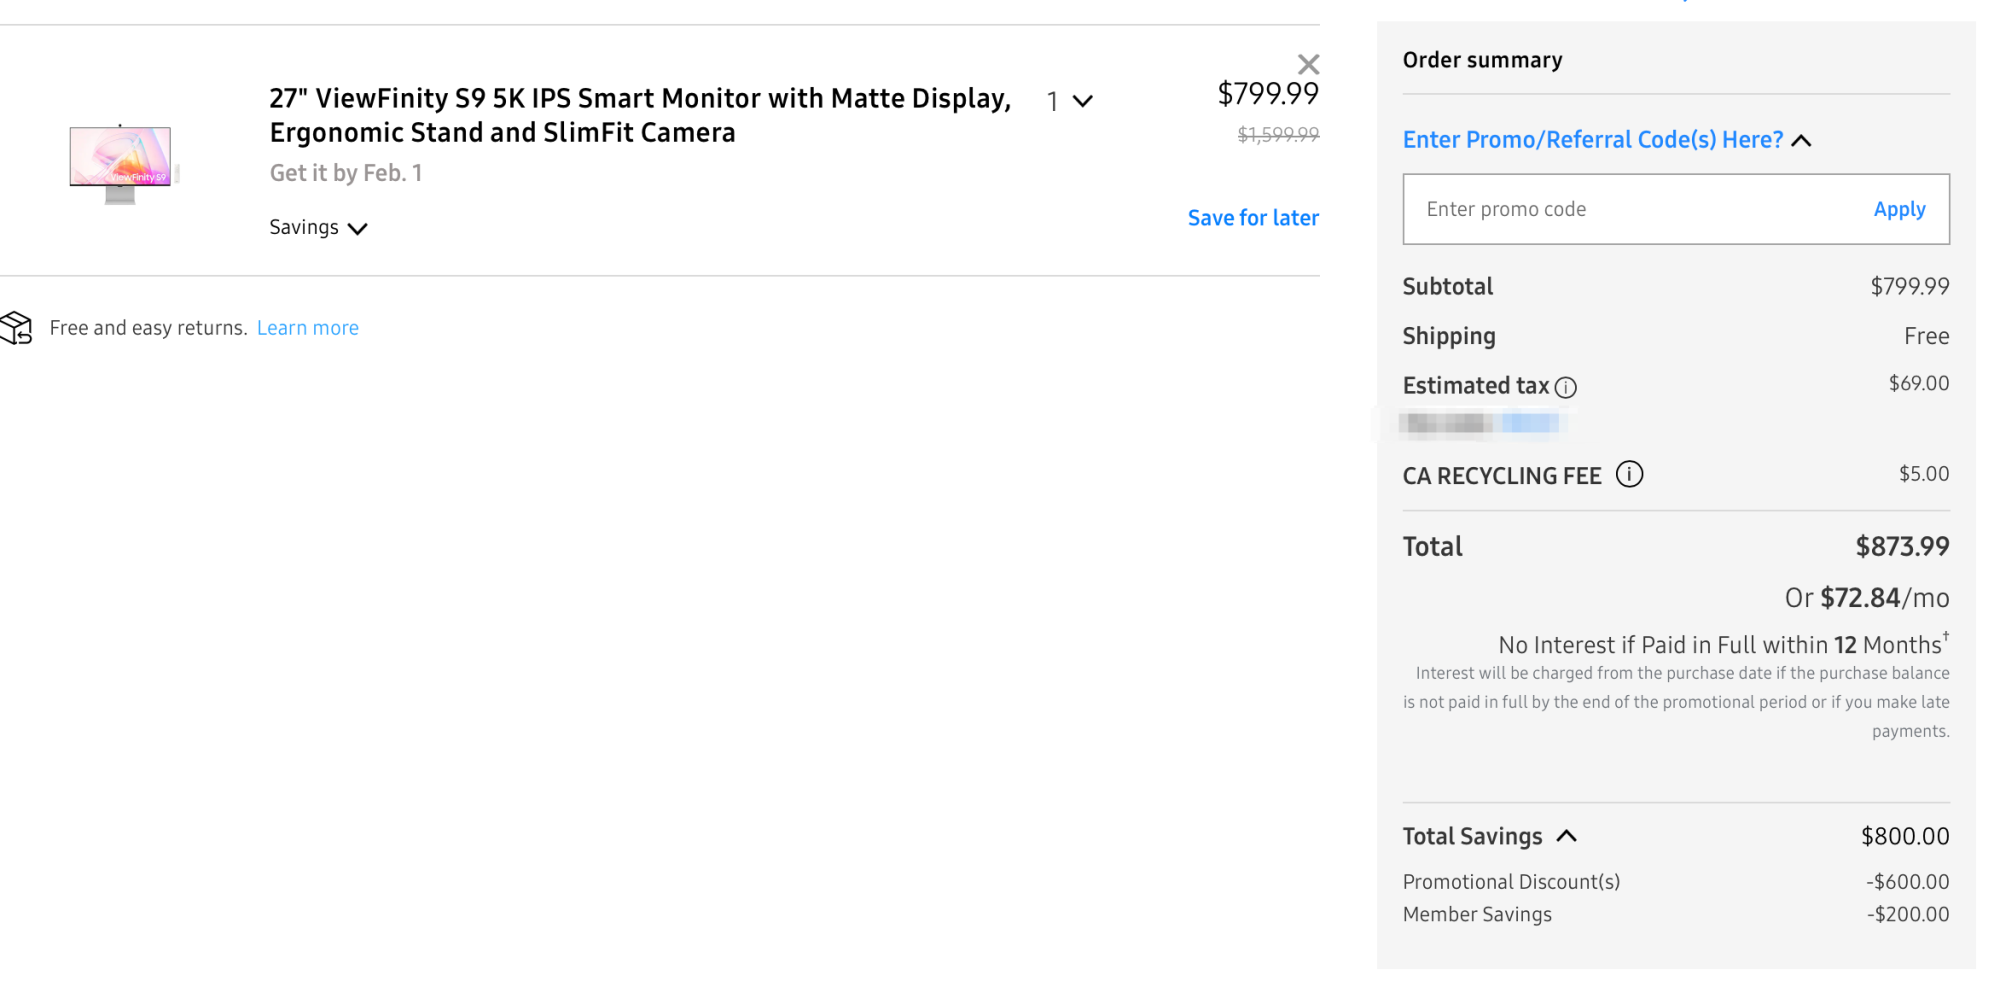
Task: Remove the monitor with the X icon
Action: pos(1308,65)
